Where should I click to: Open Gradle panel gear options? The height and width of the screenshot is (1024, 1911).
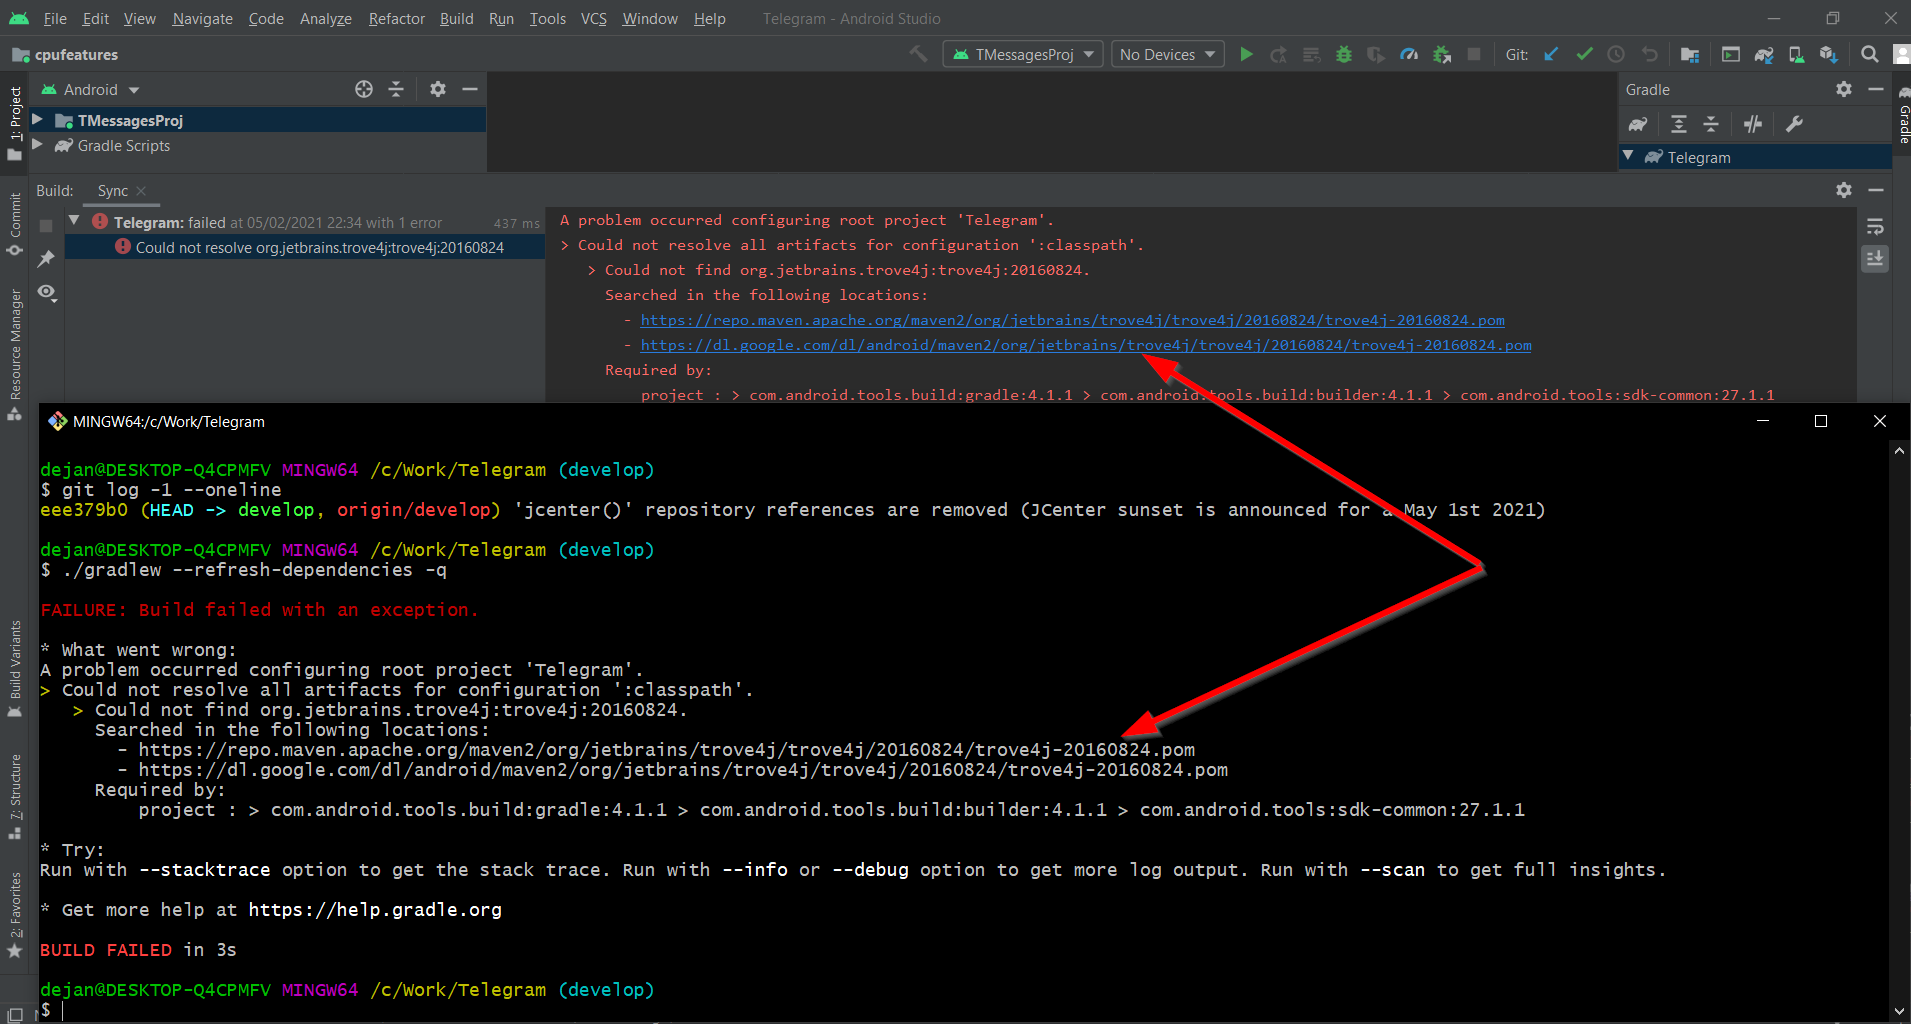point(1844,89)
